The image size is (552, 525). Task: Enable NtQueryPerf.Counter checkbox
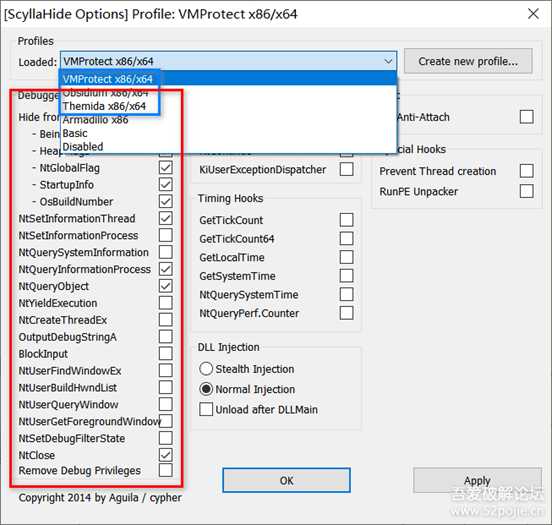pos(346,313)
